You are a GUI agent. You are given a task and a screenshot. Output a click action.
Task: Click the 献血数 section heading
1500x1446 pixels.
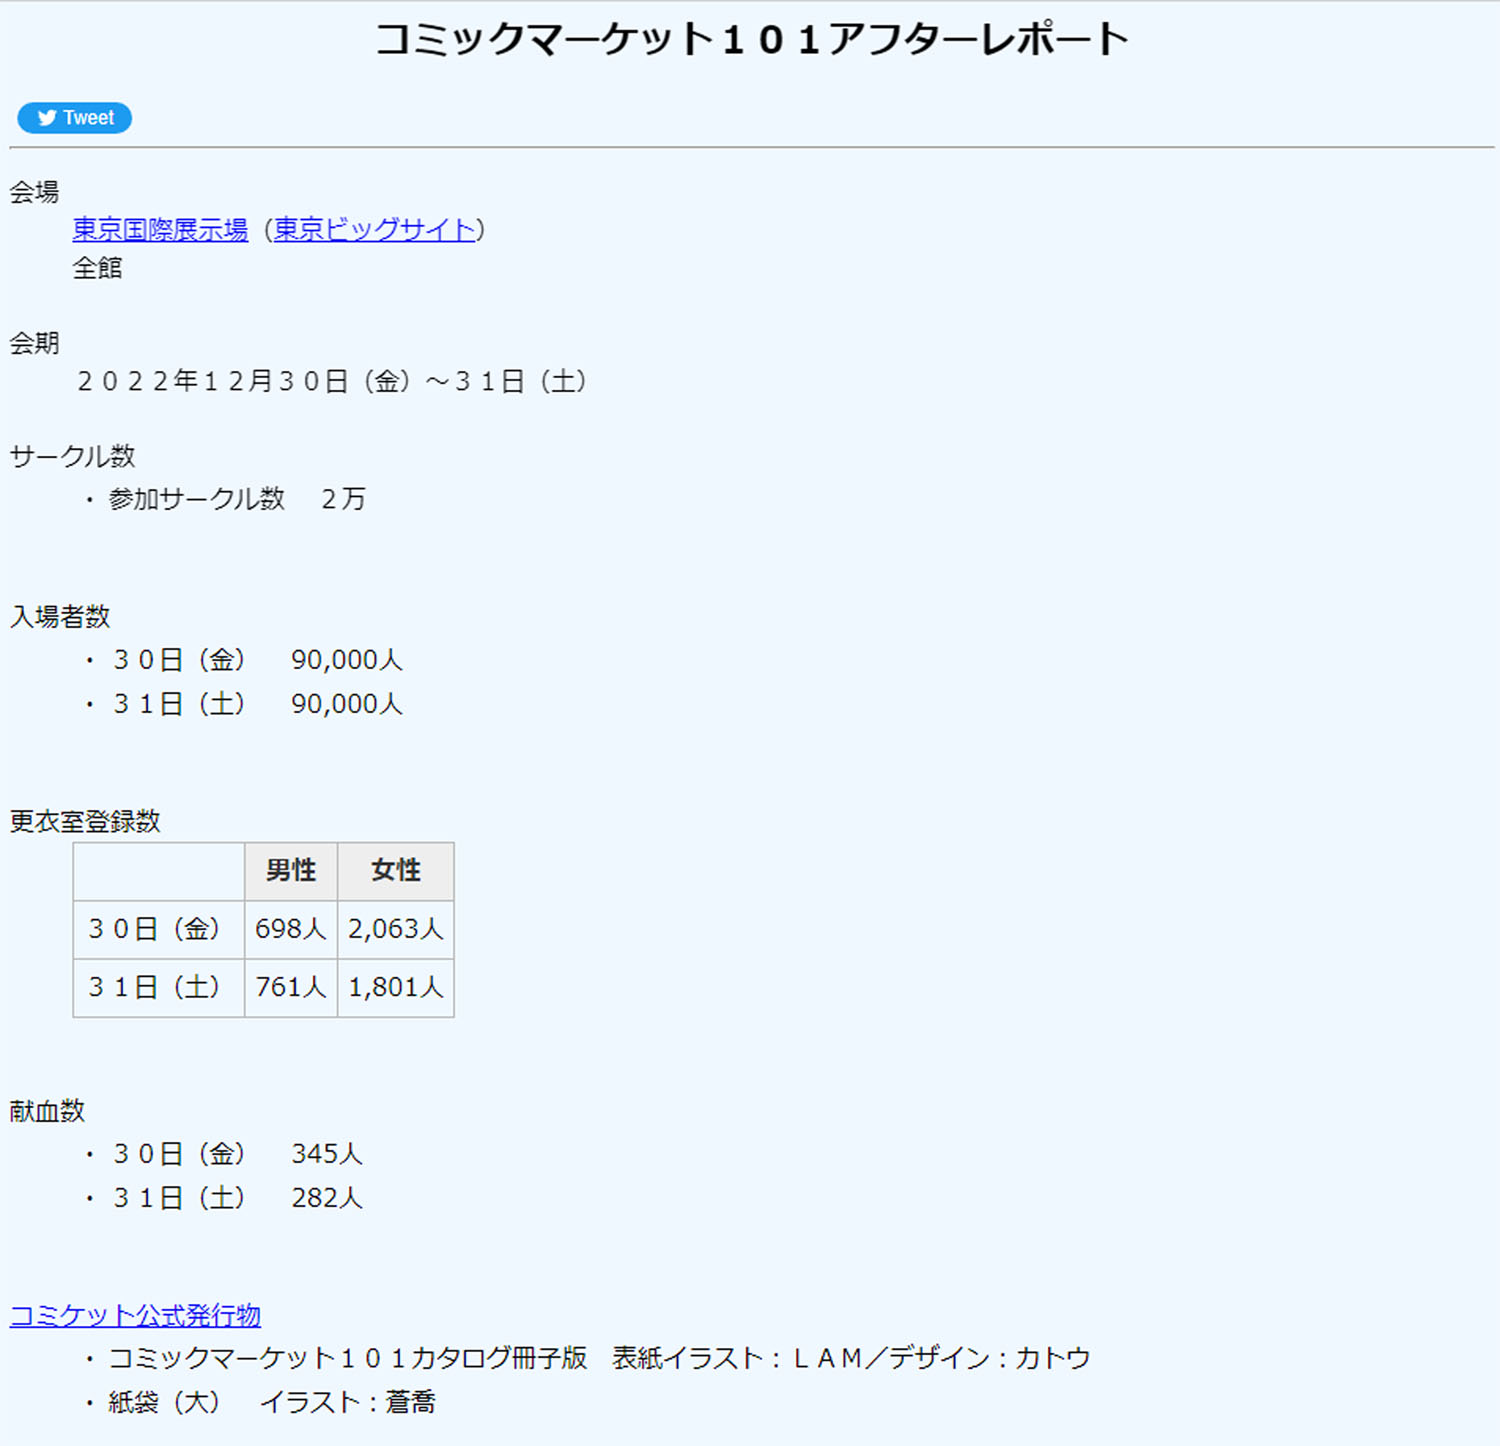point(47,1110)
